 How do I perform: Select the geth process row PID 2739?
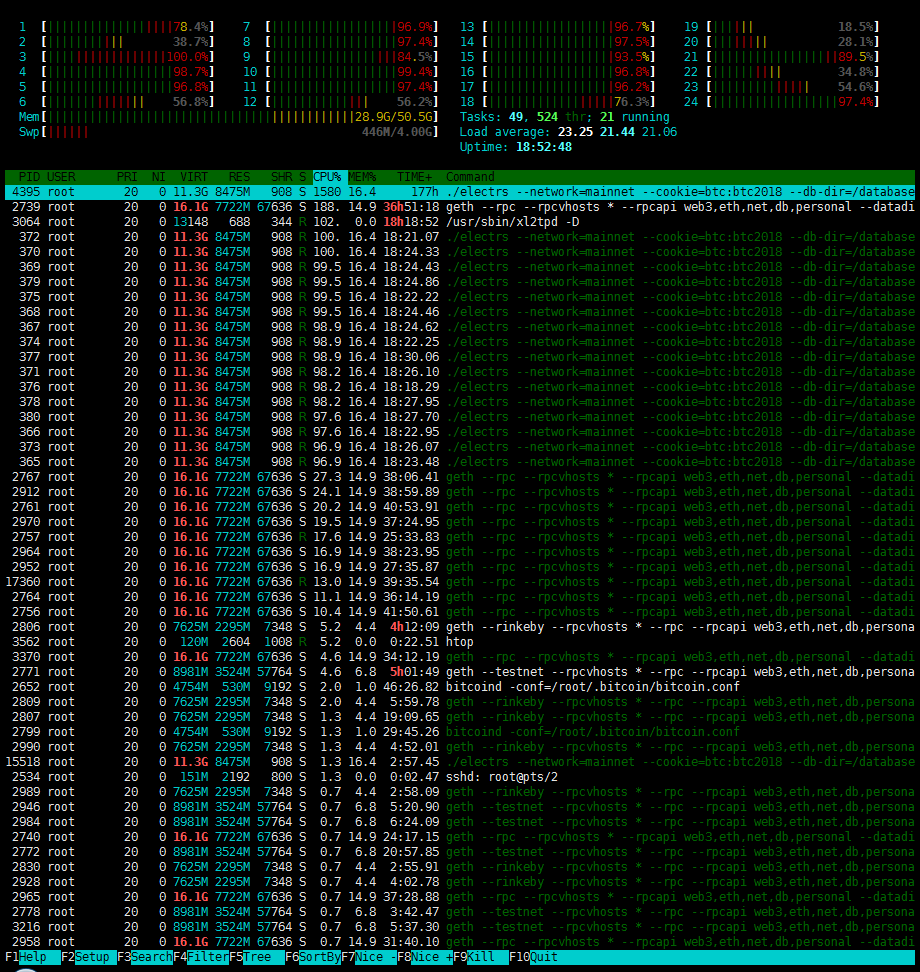pyautogui.click(x=459, y=207)
